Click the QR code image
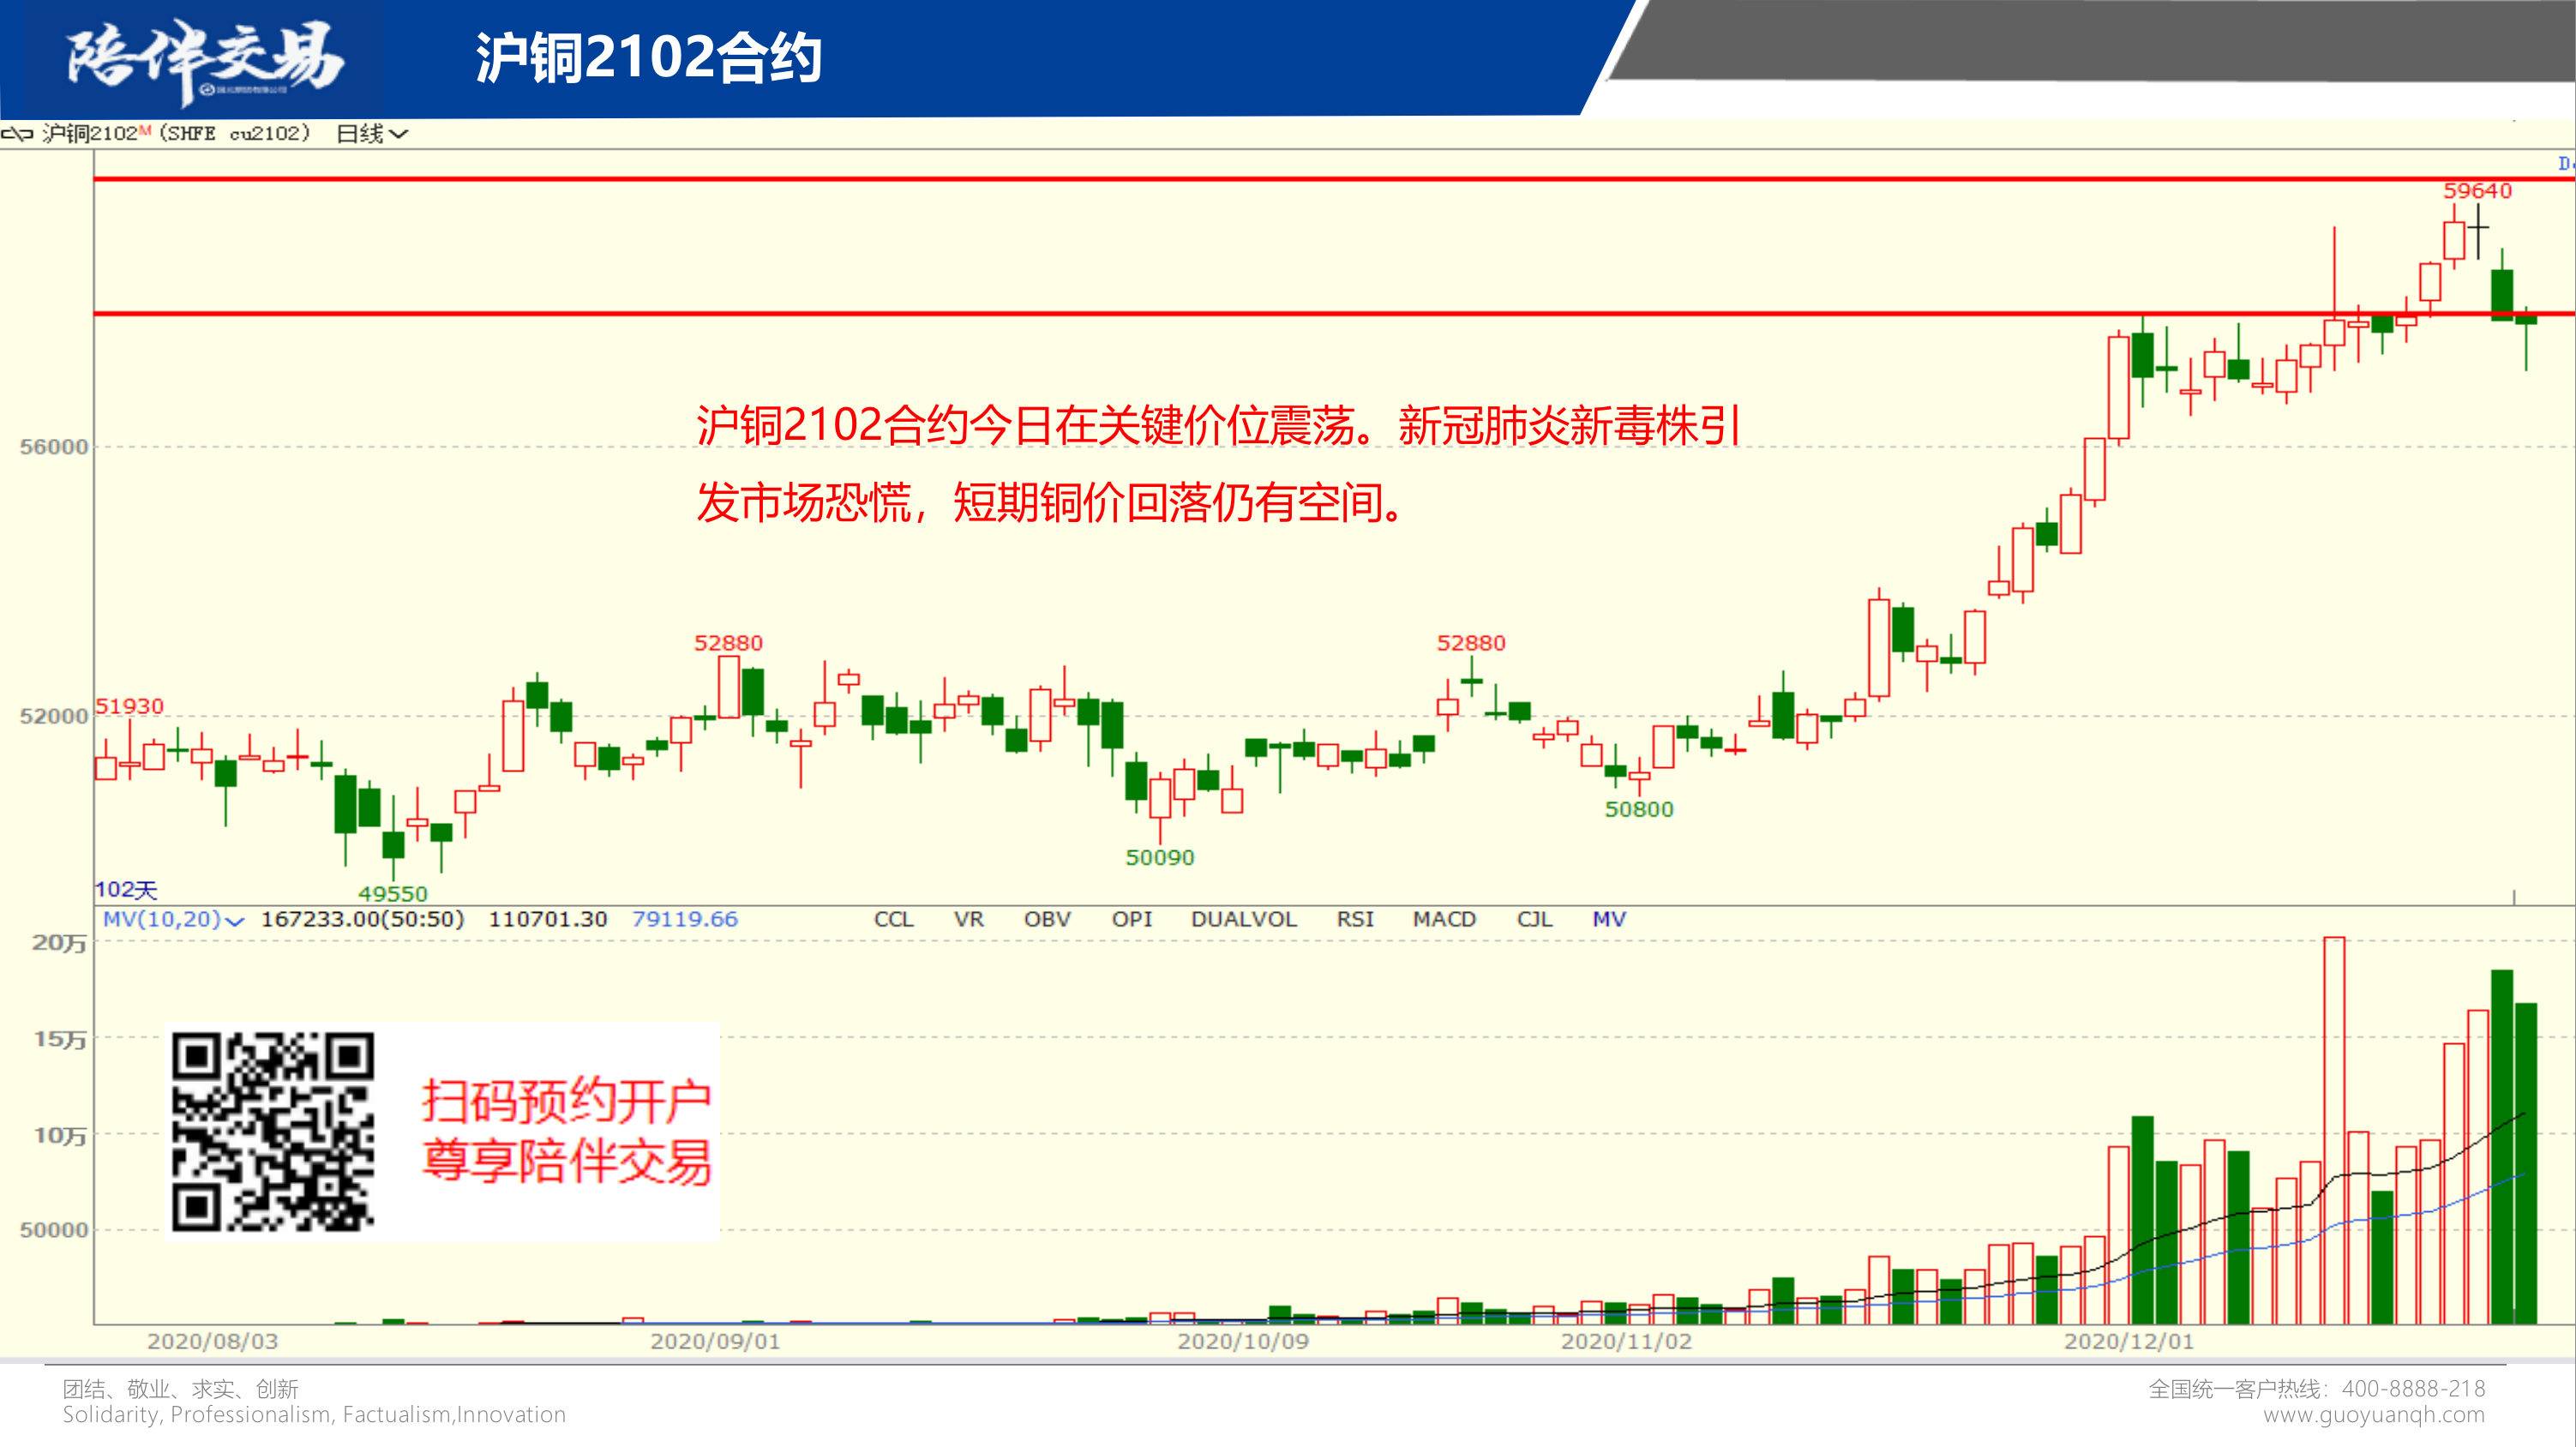This screenshot has width=2576, height=1447. (273, 1131)
